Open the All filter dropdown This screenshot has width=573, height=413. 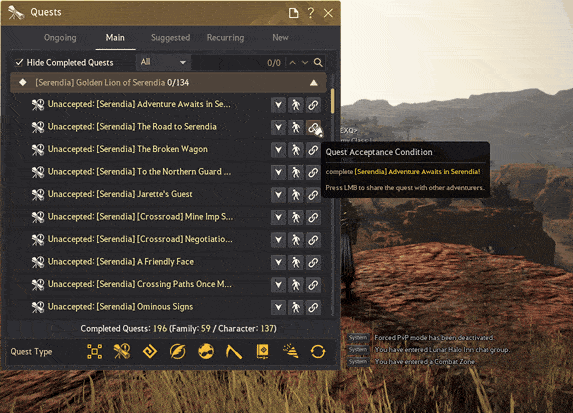tap(163, 62)
